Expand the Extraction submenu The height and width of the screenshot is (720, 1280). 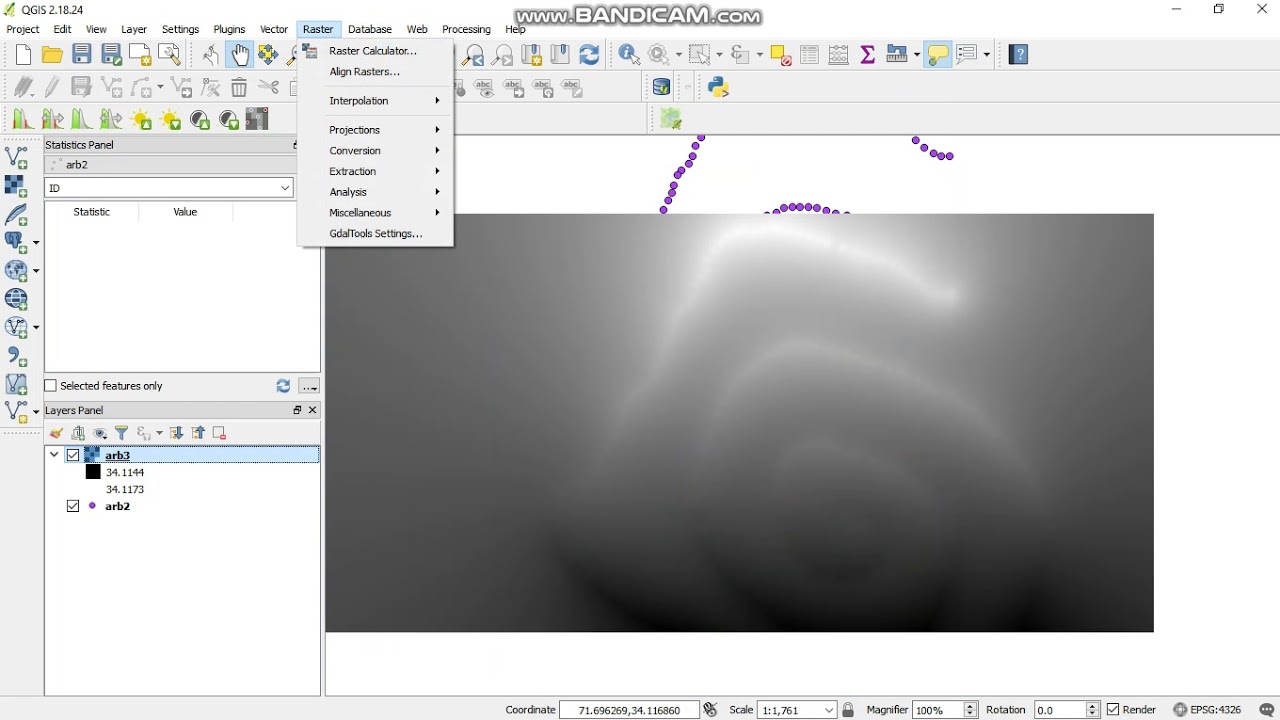376,171
